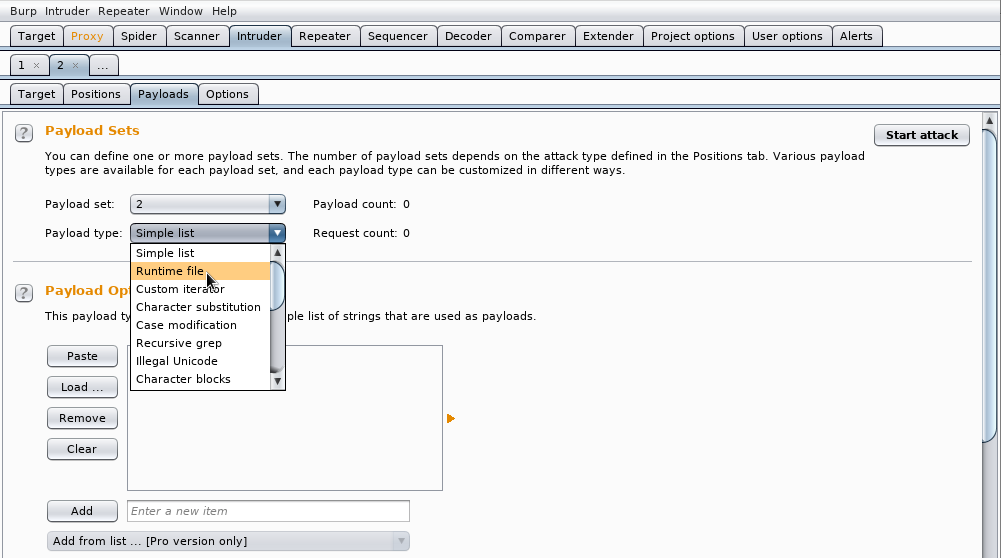1001x558 pixels.
Task: Click the main panel vertical scrollbar
Action: point(990,285)
